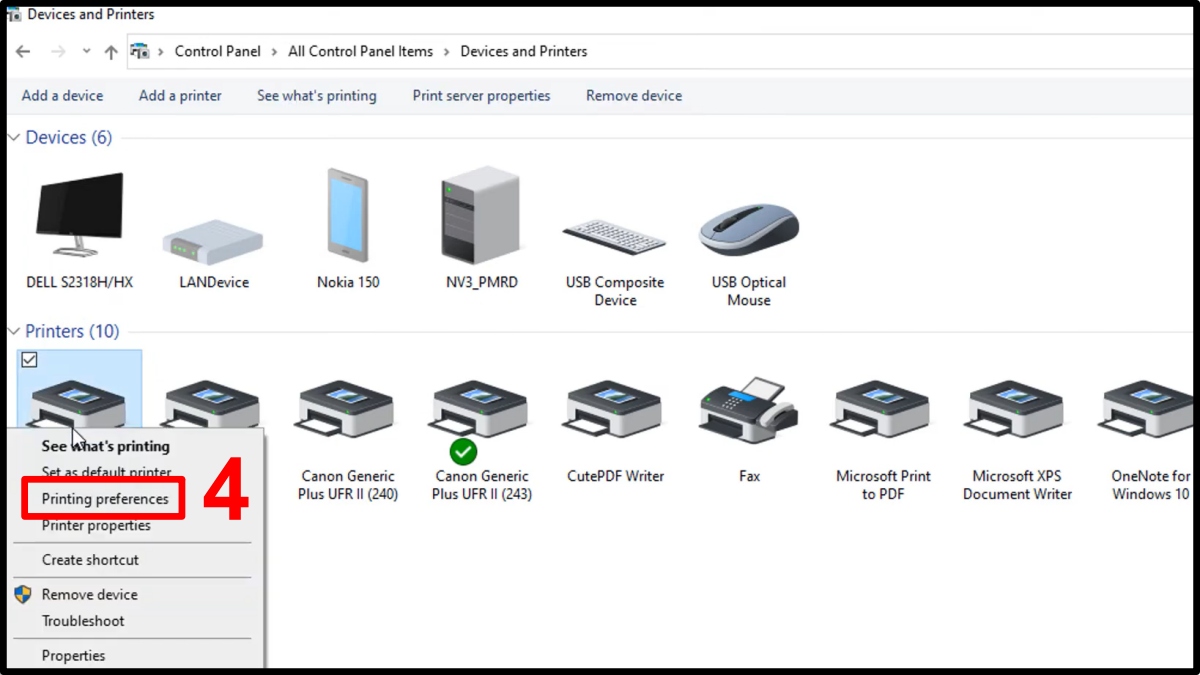Click Remove device in toolbar
1200x675 pixels.
[634, 96]
